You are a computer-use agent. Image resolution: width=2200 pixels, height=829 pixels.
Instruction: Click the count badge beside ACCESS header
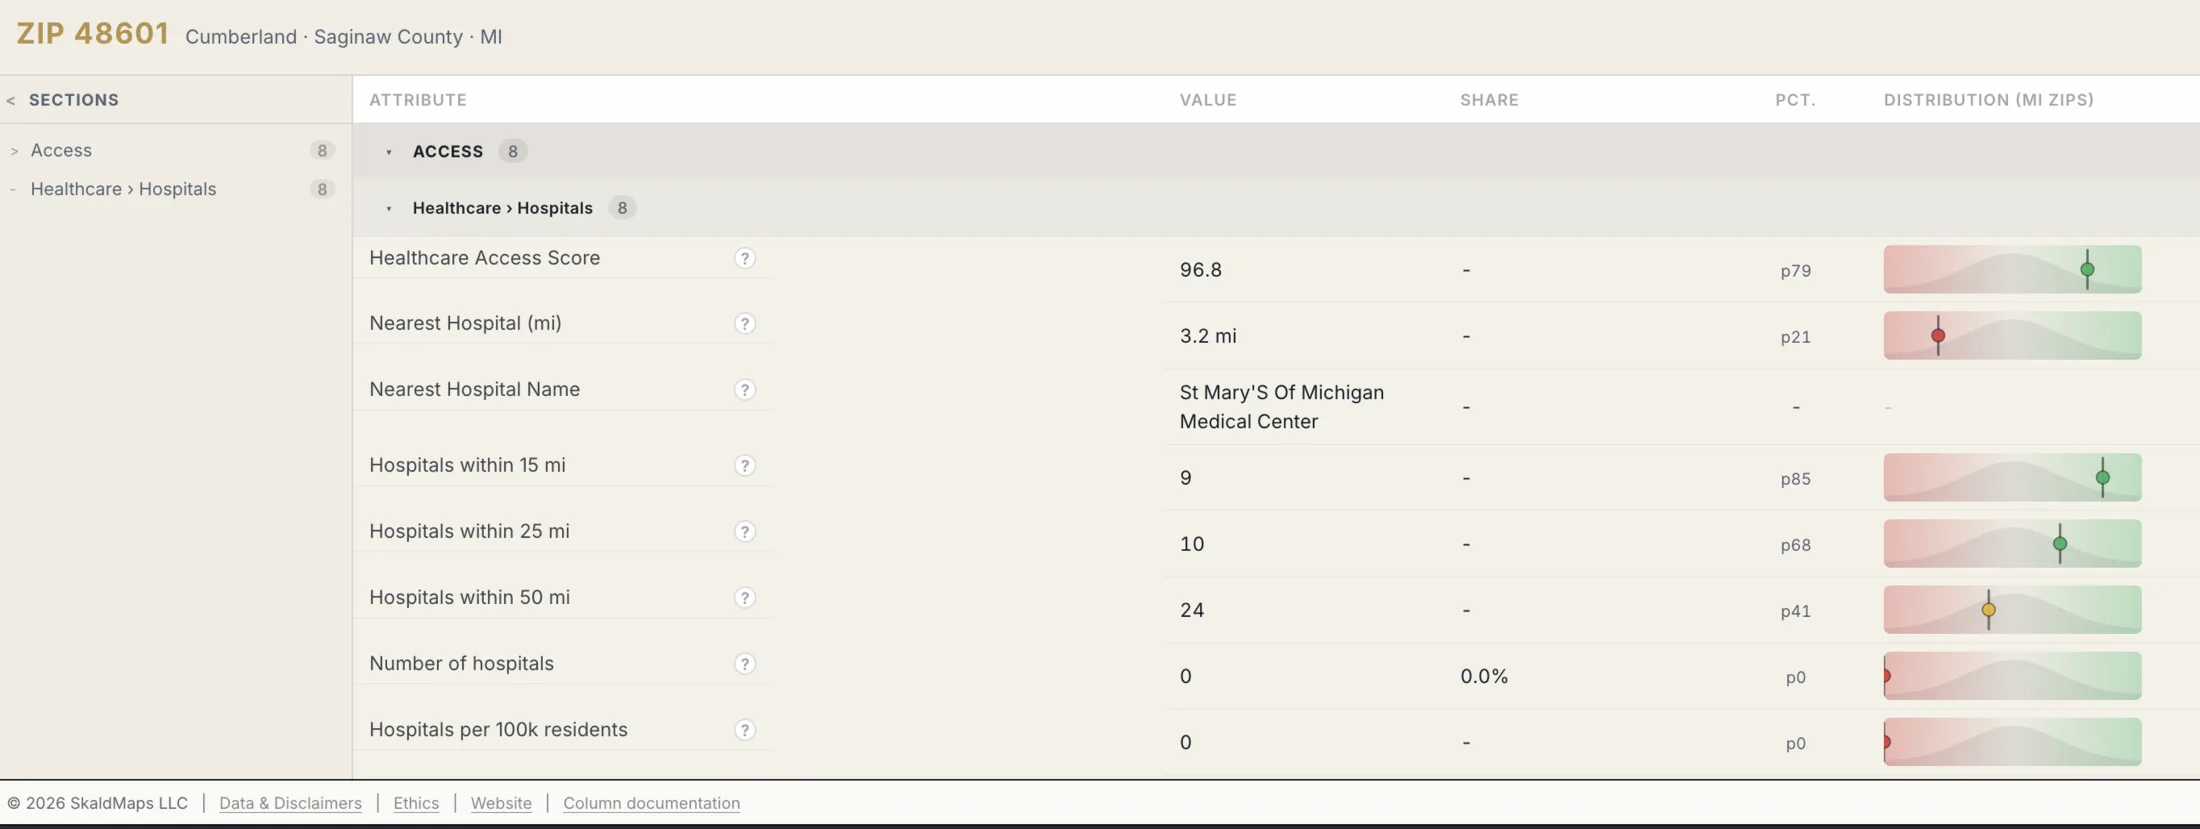(512, 152)
